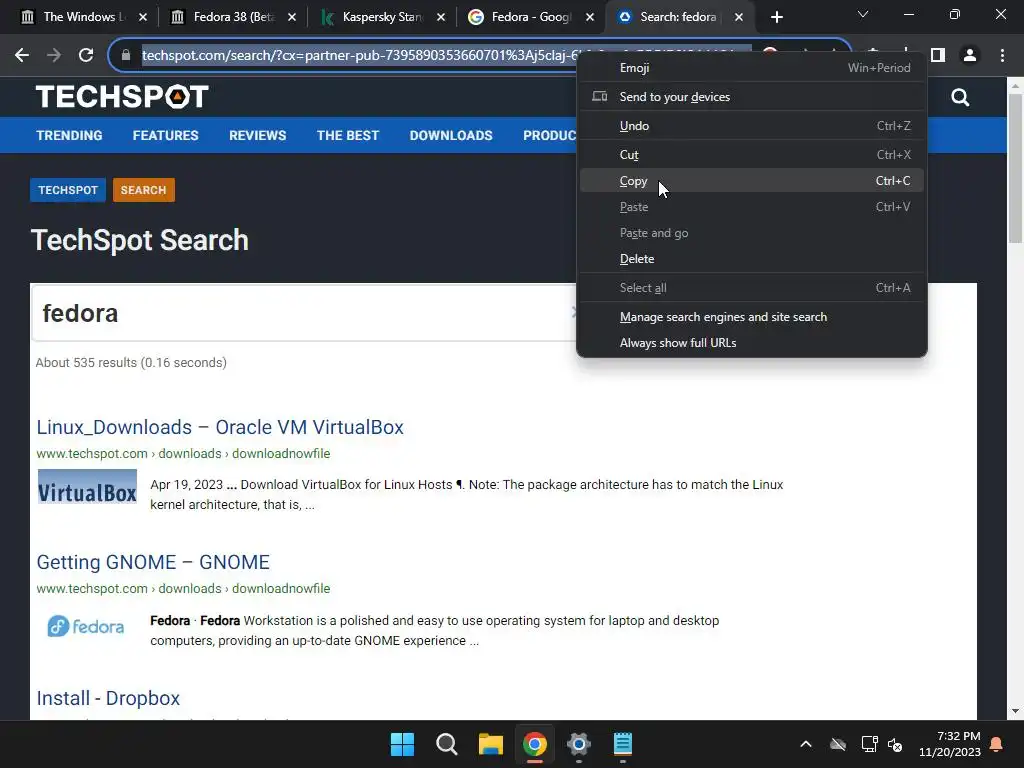
Task: Open the taskbar clock showing 7:32 PM
Action: point(950,744)
